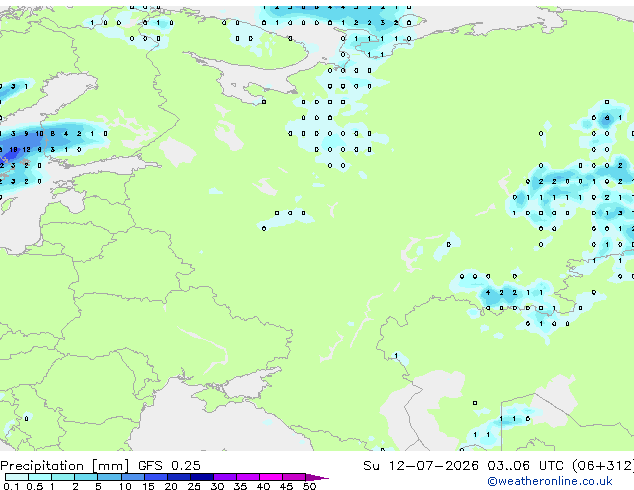Image resolution: width=634 pixels, height=490 pixels.
Task: Click legend label '45'
Action: pos(286,486)
